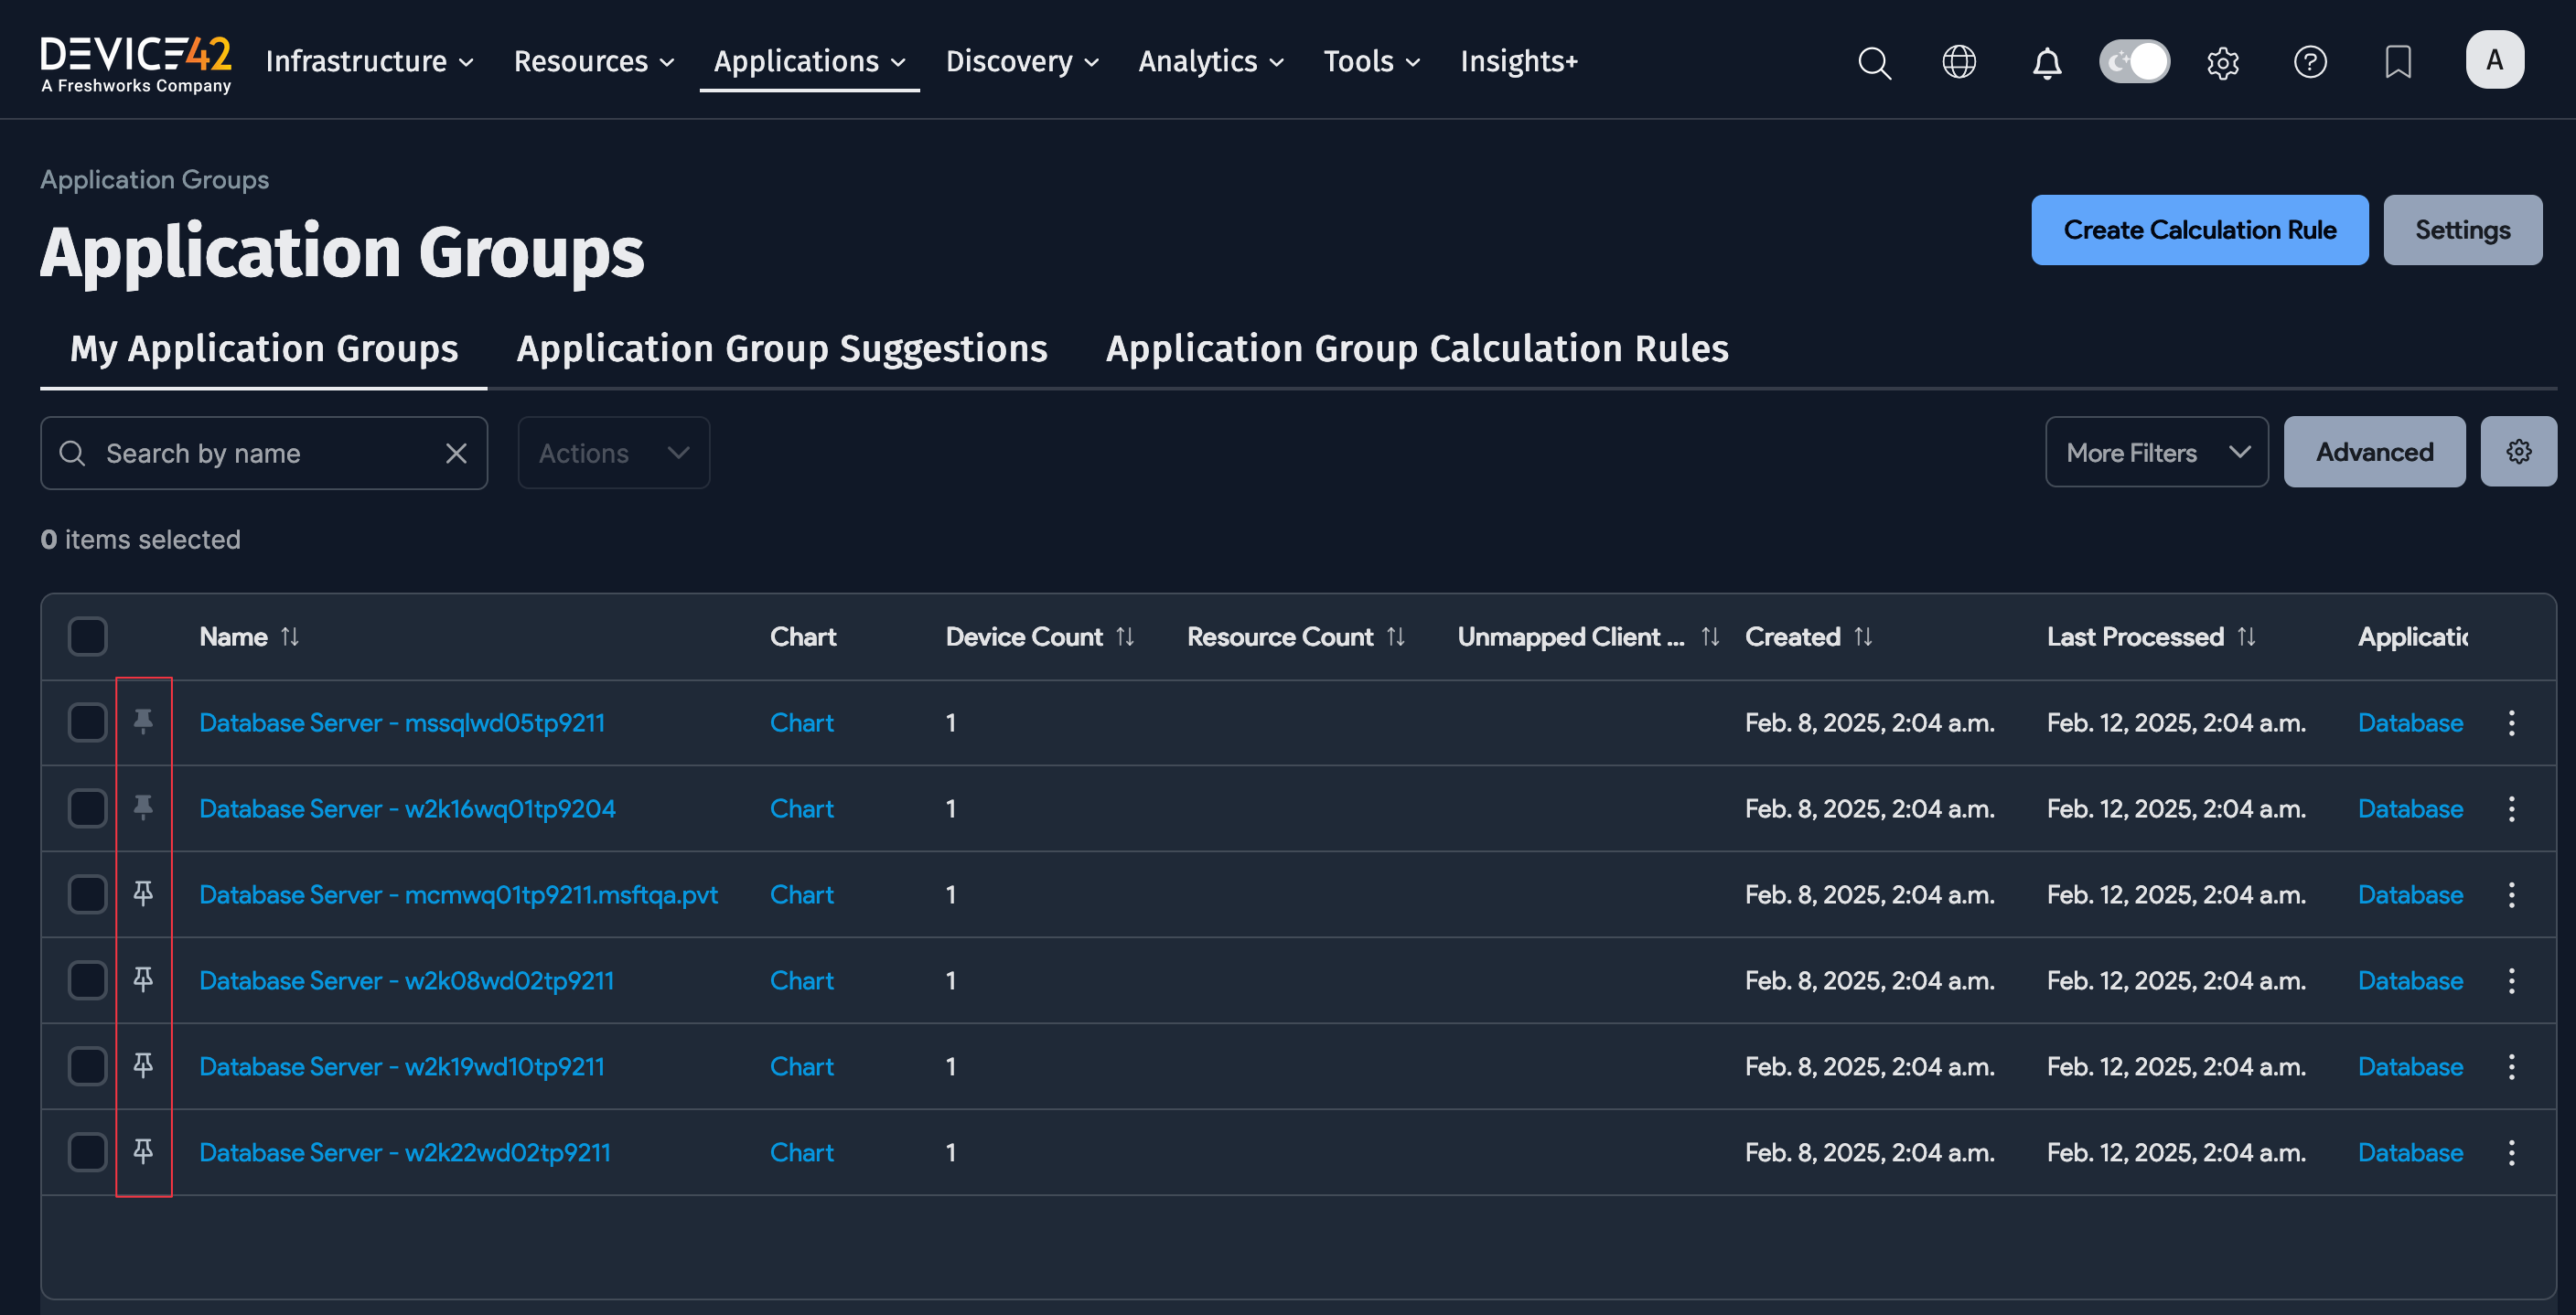Check the row for w2k08wd02tp9211
The width and height of the screenshot is (2576, 1315).
point(87,980)
